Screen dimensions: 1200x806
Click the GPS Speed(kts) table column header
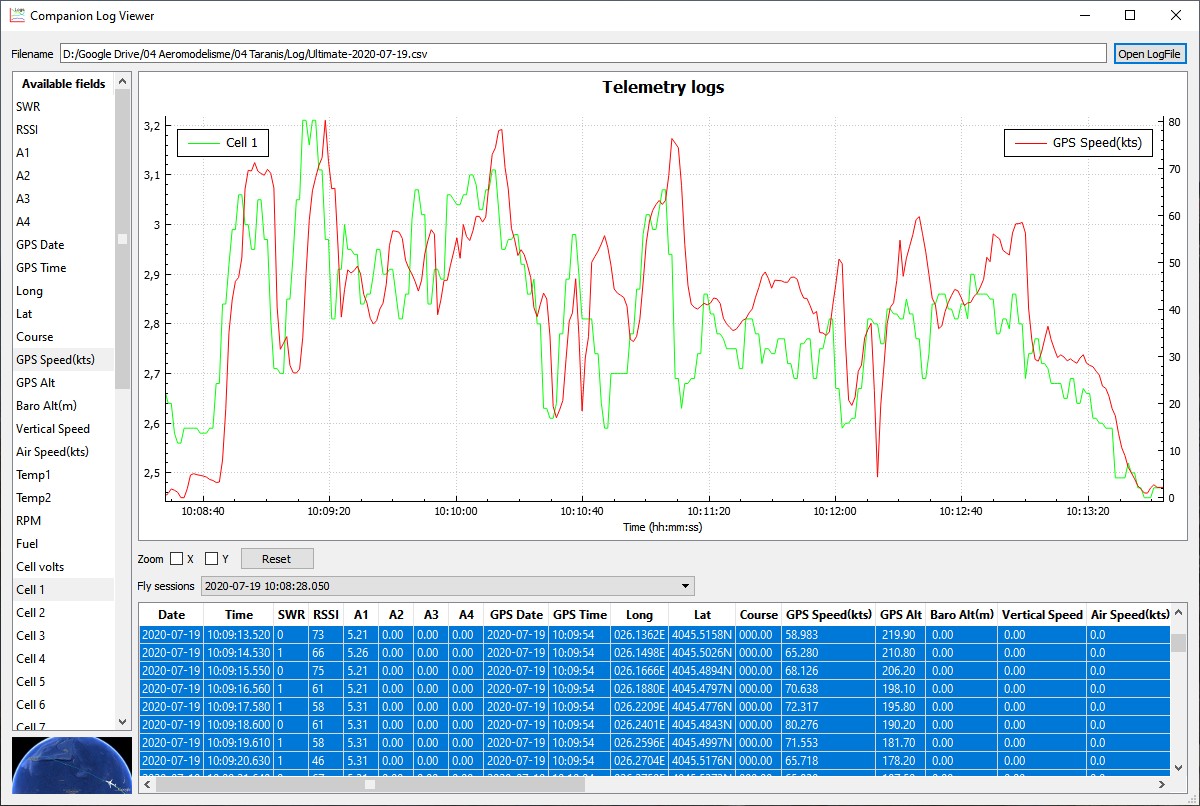829,615
